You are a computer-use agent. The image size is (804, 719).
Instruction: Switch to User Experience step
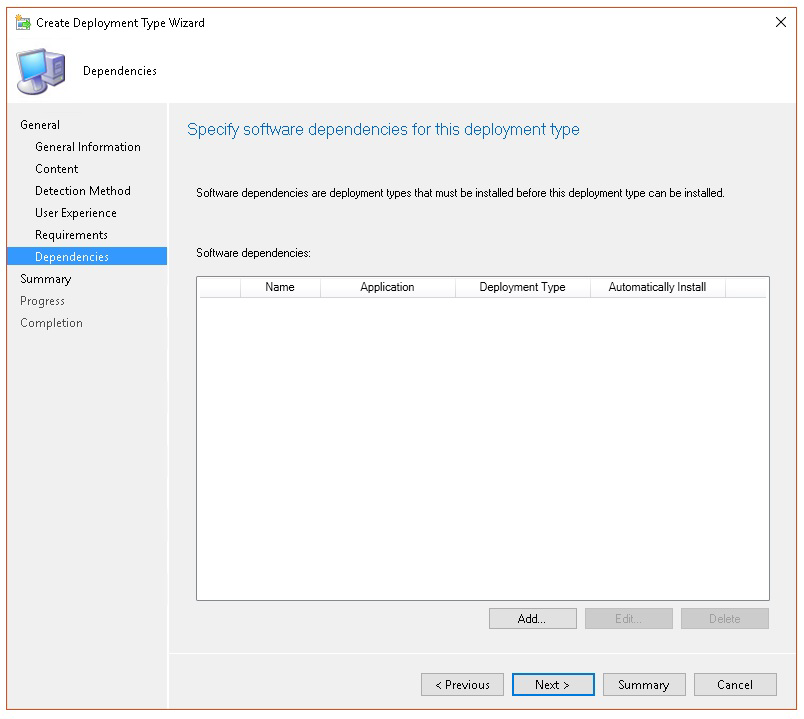click(76, 213)
